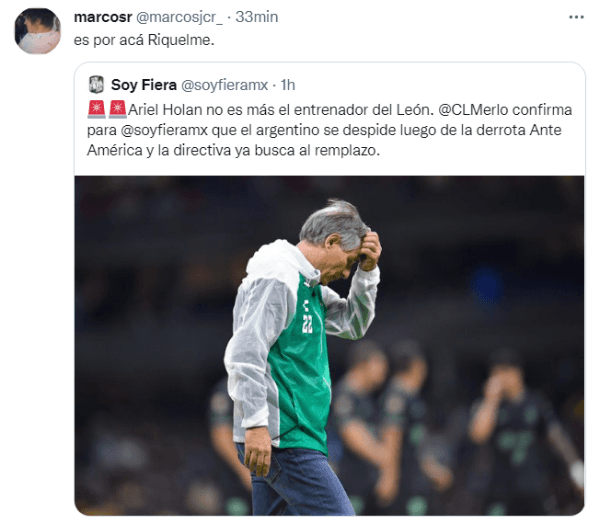Open the marcosr display name link
The height and width of the screenshot is (524, 600).
[100, 18]
